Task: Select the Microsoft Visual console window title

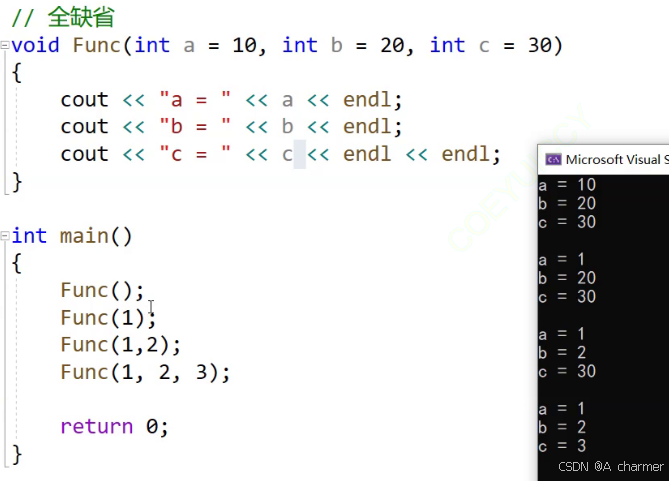Action: 617,160
